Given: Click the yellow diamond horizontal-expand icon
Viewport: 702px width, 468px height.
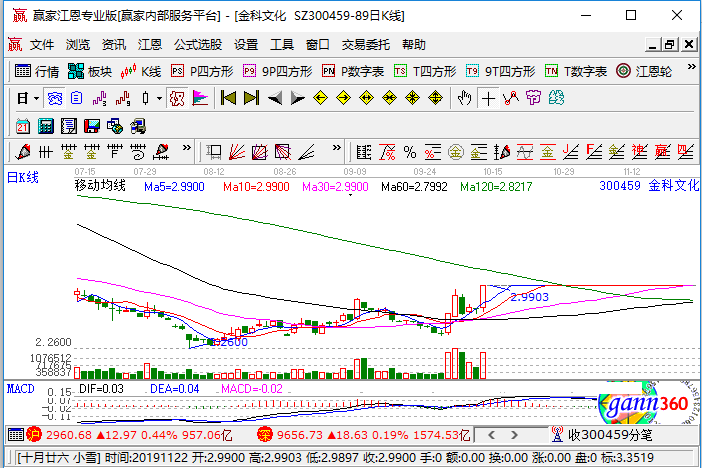Looking at the screenshot, I should (367, 98).
